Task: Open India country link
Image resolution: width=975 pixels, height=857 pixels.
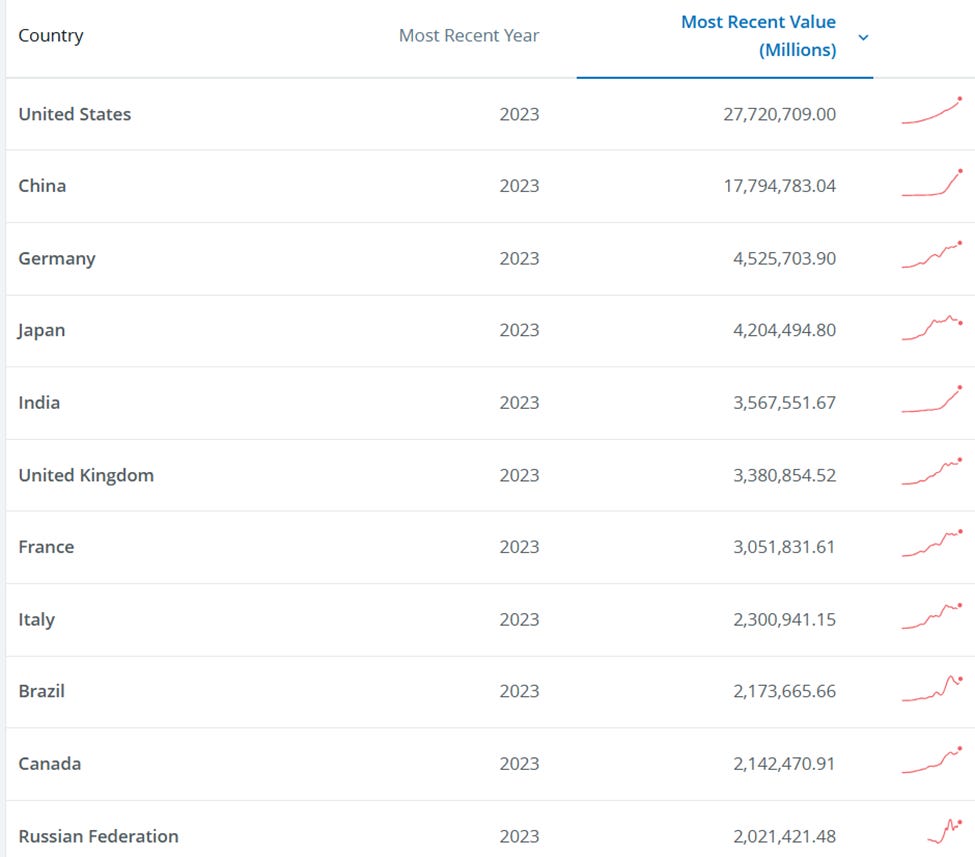Action: point(39,402)
